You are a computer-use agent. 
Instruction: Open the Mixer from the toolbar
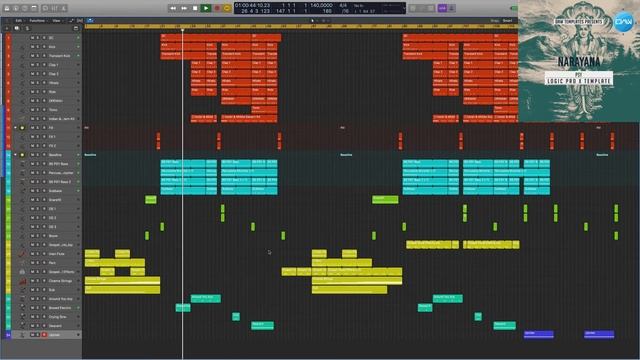[55, 8]
